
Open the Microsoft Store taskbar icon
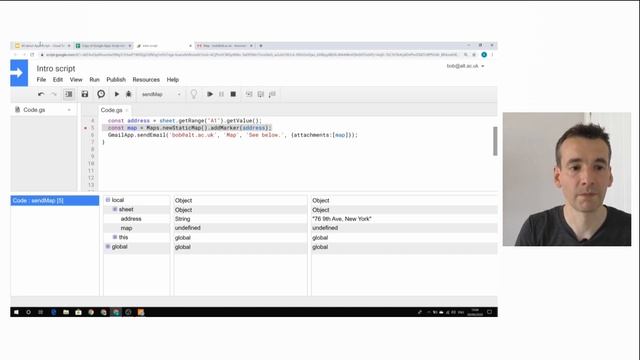(x=78, y=312)
